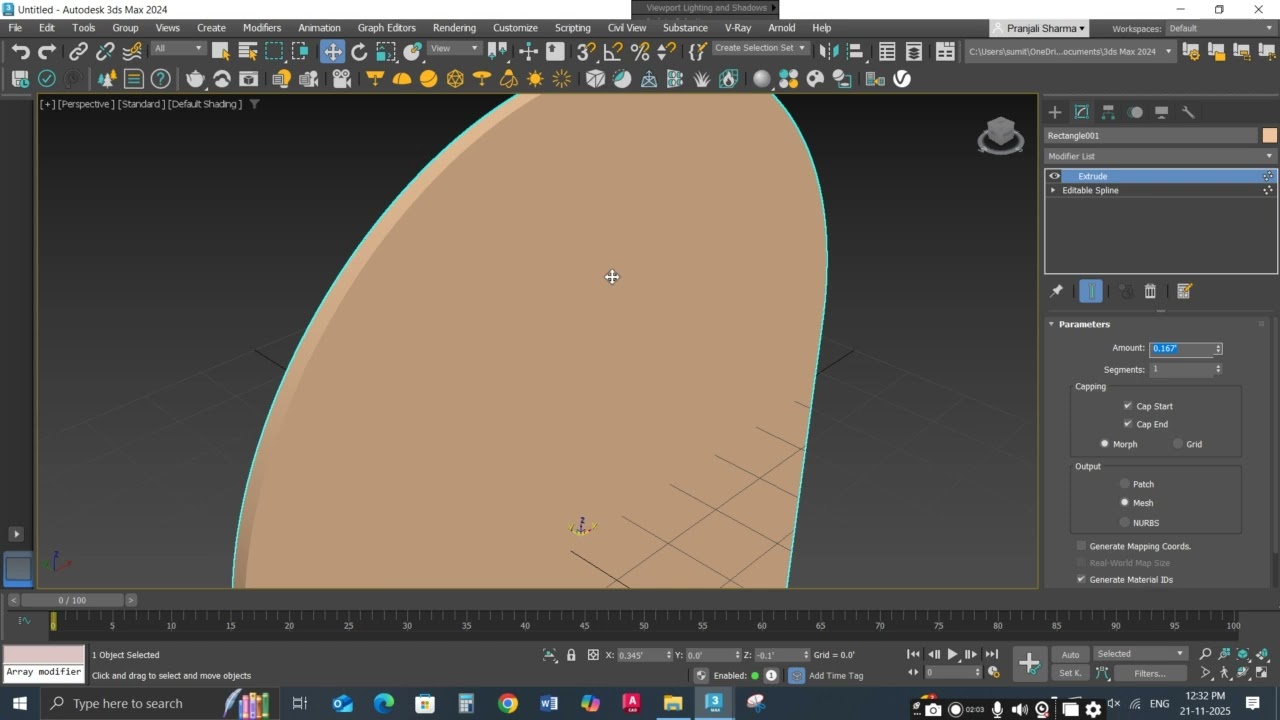Open the Layer Explorer icon
This screenshot has width=1280, height=720.
pyautogui.click(x=914, y=51)
